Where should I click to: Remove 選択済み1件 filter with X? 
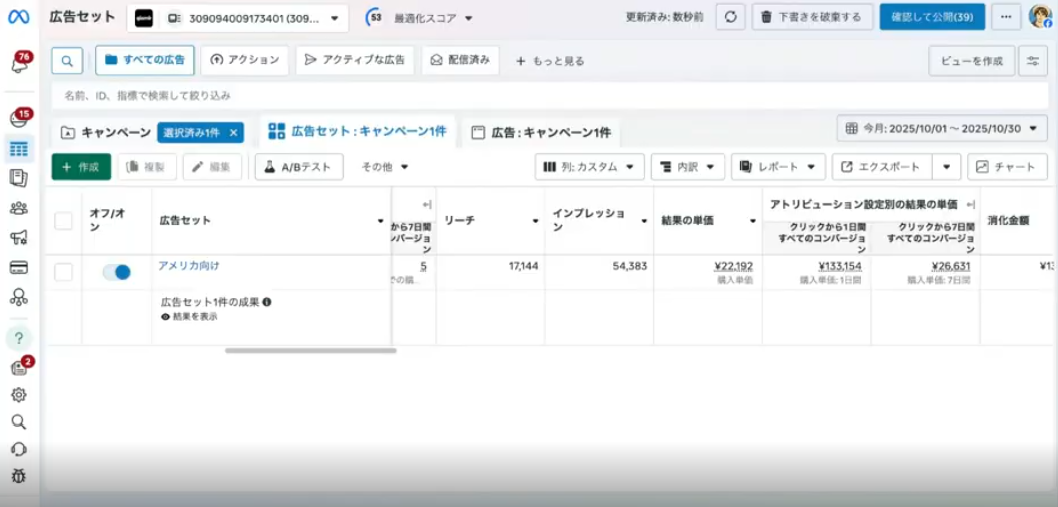click(233, 132)
